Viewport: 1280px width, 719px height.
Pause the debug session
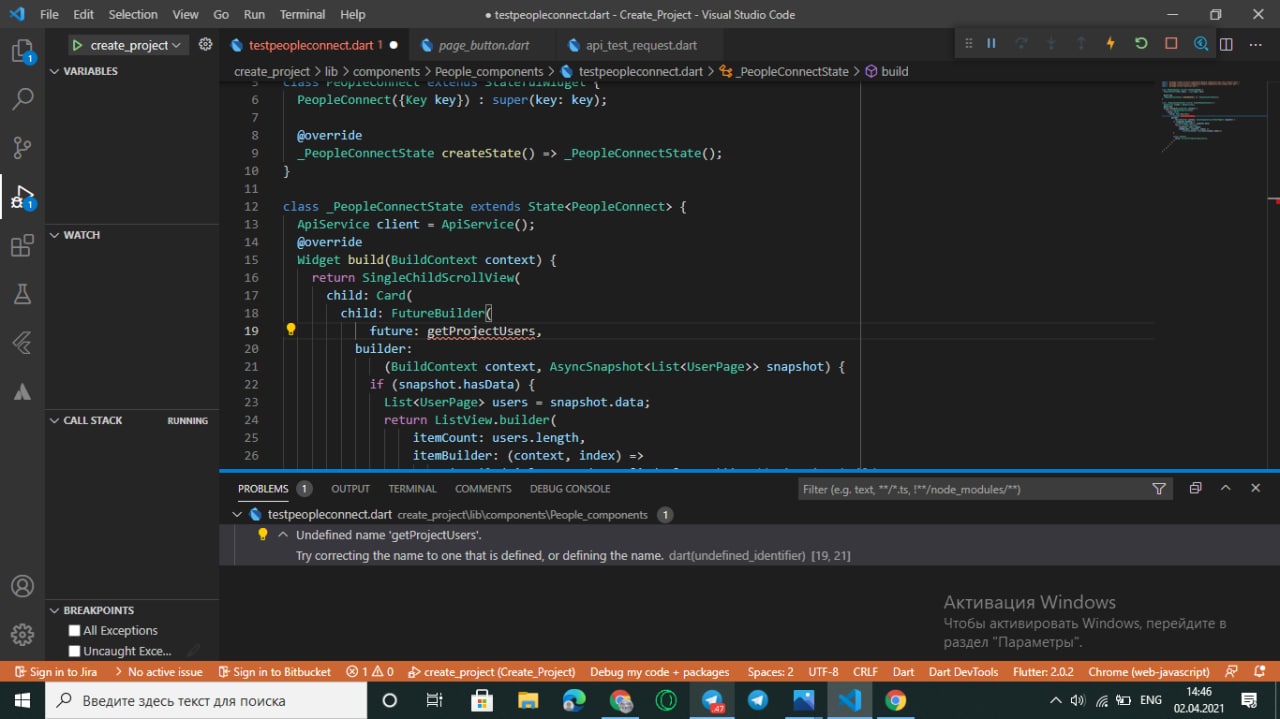(991, 44)
